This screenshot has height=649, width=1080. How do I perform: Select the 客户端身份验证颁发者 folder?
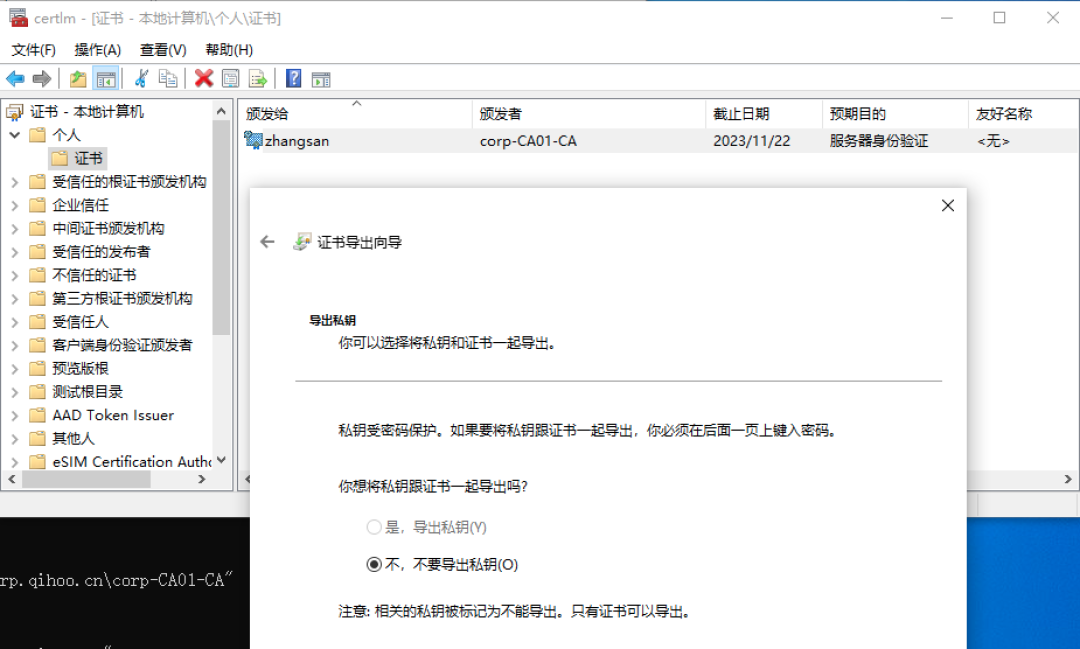click(x=112, y=345)
